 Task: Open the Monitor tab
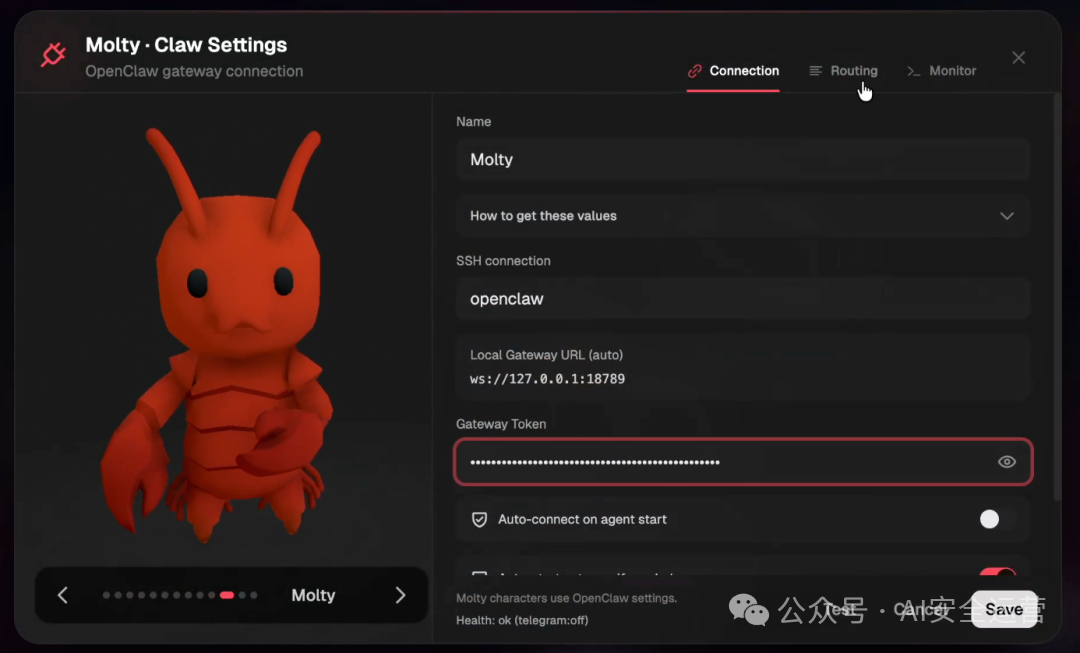(x=942, y=71)
